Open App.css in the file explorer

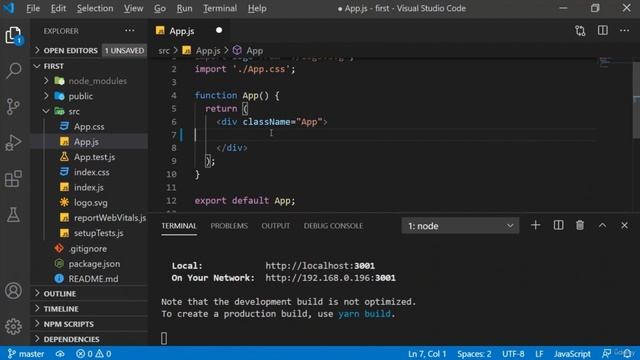[x=89, y=127]
